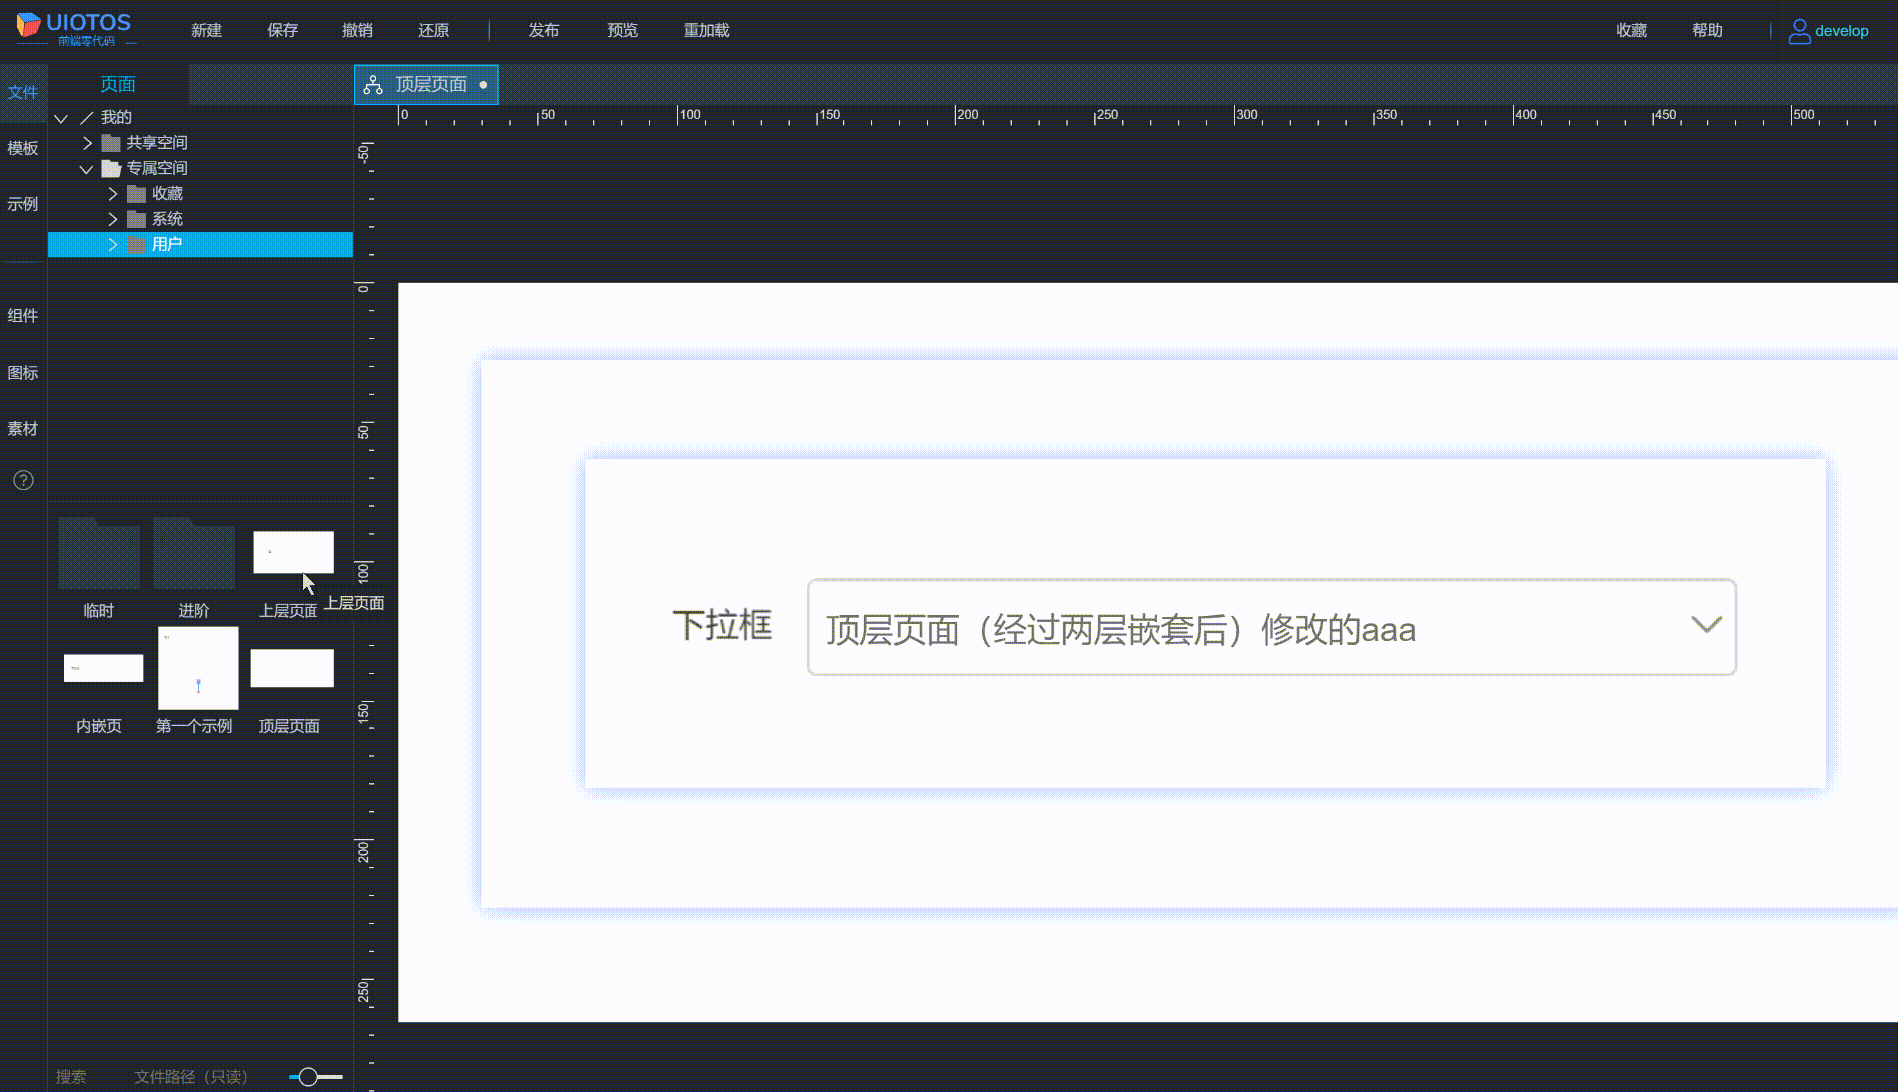Open the 图标 icon library panel
This screenshot has height=1092, width=1898.
(24, 372)
